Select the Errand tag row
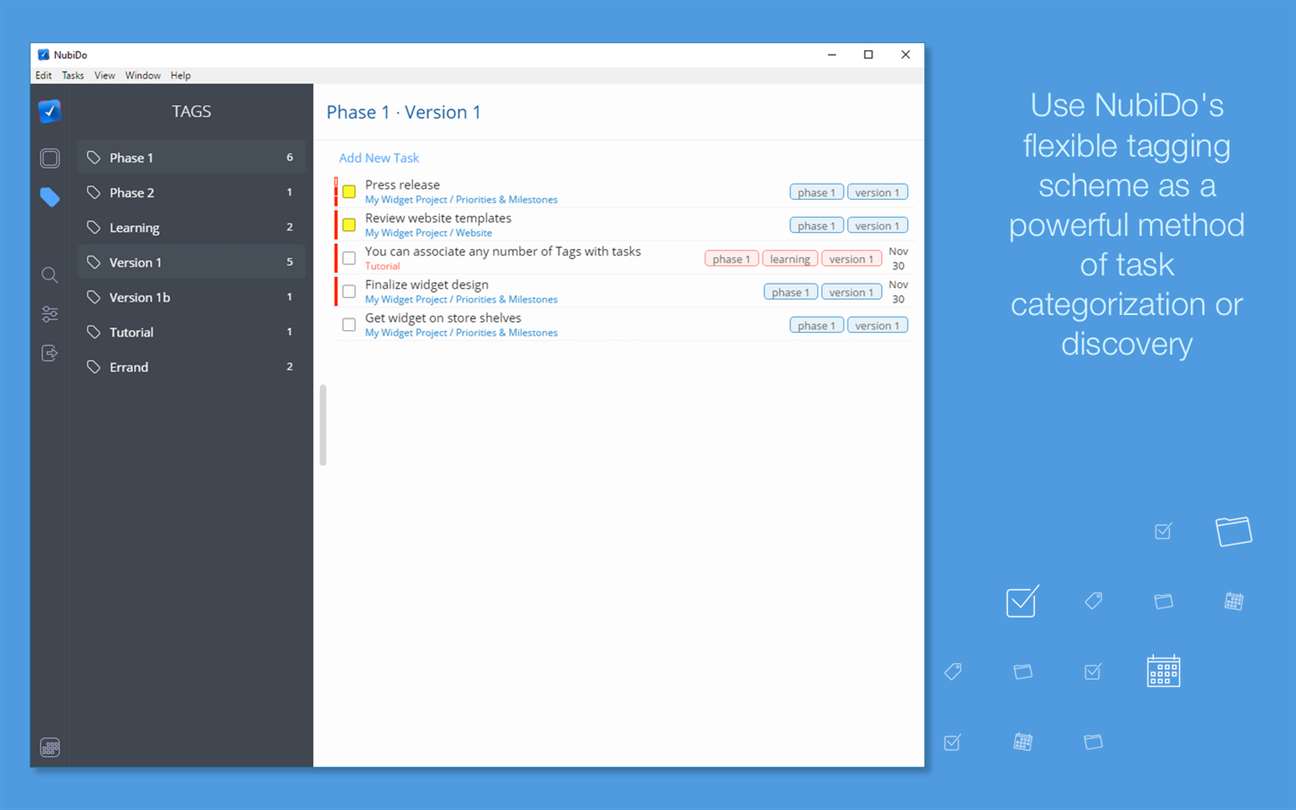Viewport: 1296px width, 810px height. (x=191, y=367)
